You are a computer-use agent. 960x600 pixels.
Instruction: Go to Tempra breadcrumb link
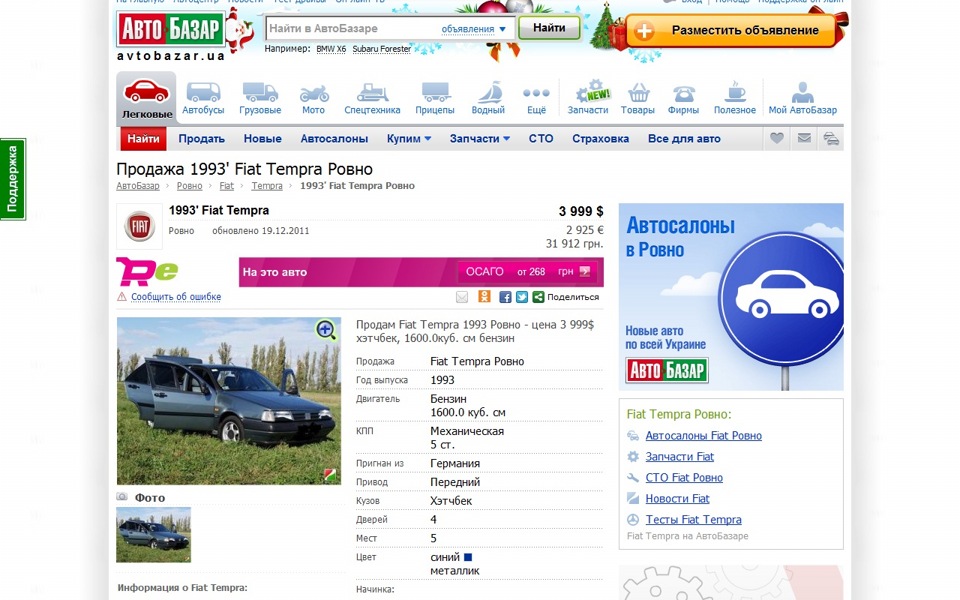(x=267, y=186)
